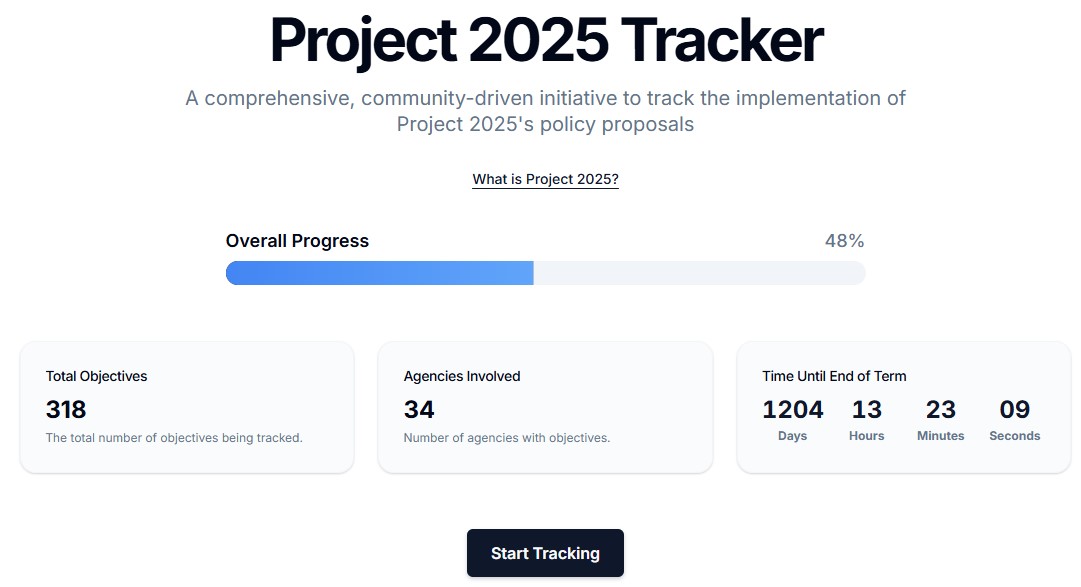Click the 13 hours countdown value
The height and width of the screenshot is (587, 1081).
coord(867,409)
